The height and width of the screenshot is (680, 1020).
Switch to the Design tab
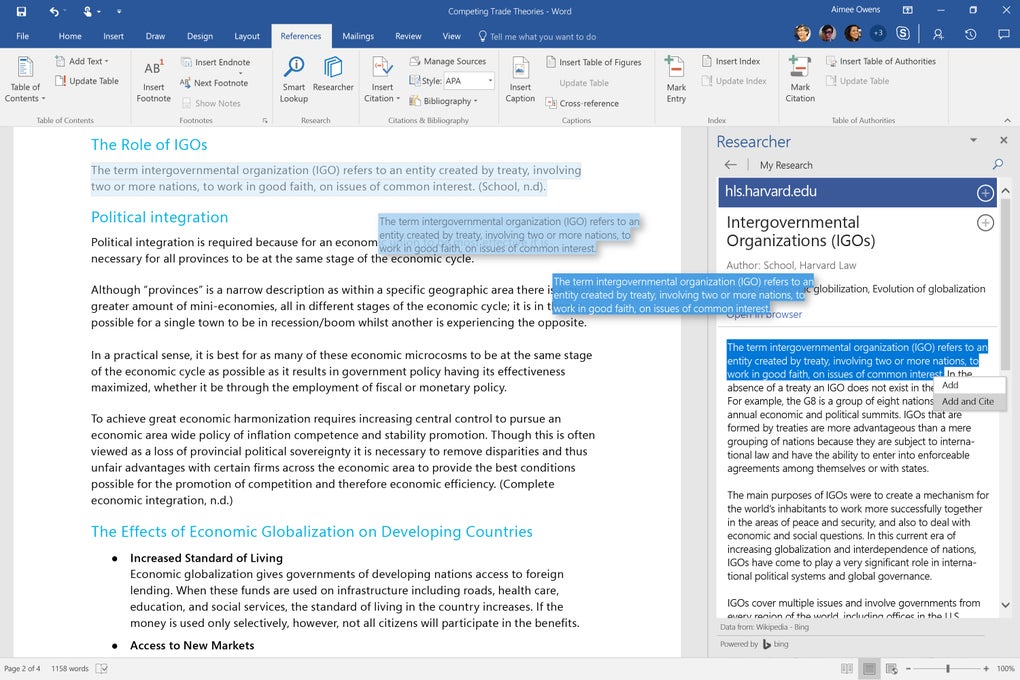pyautogui.click(x=200, y=36)
